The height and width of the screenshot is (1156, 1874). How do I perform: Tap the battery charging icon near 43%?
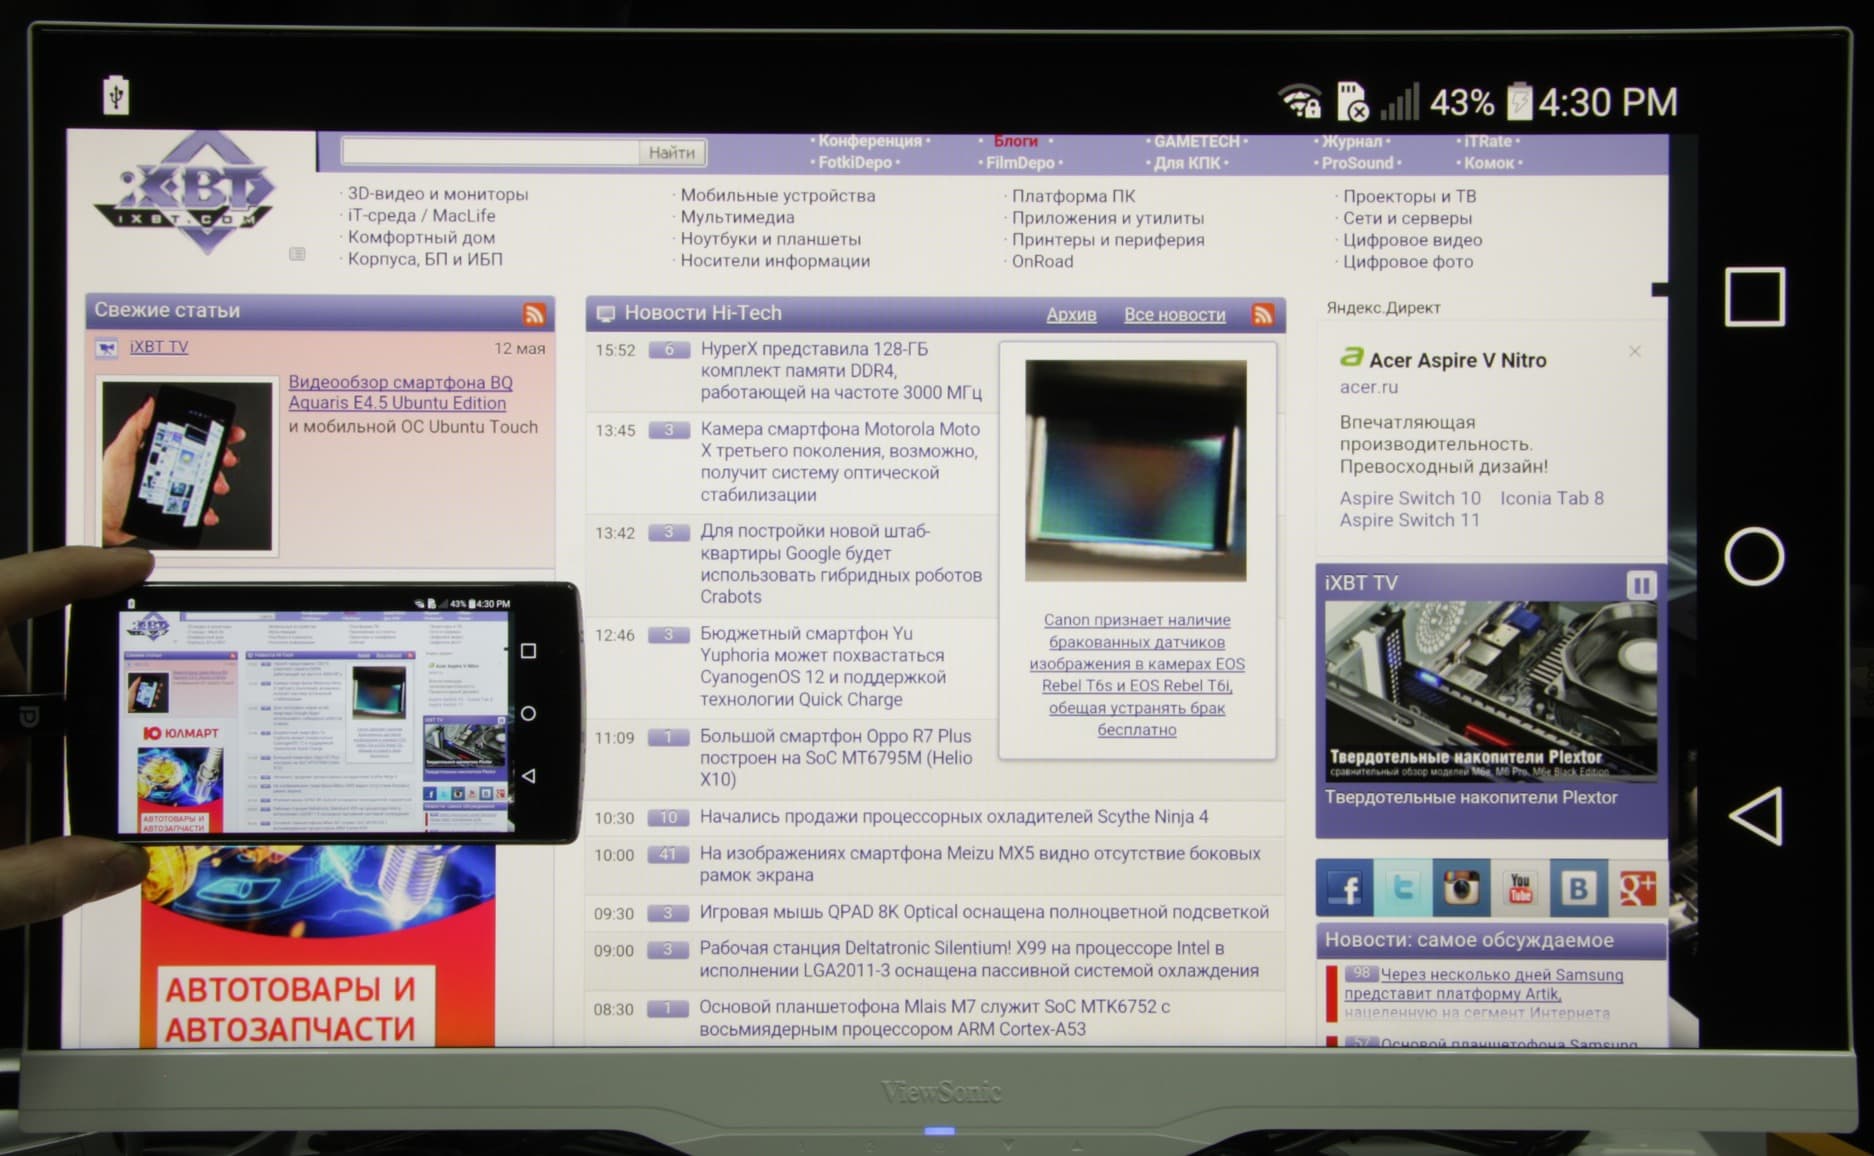(1519, 101)
